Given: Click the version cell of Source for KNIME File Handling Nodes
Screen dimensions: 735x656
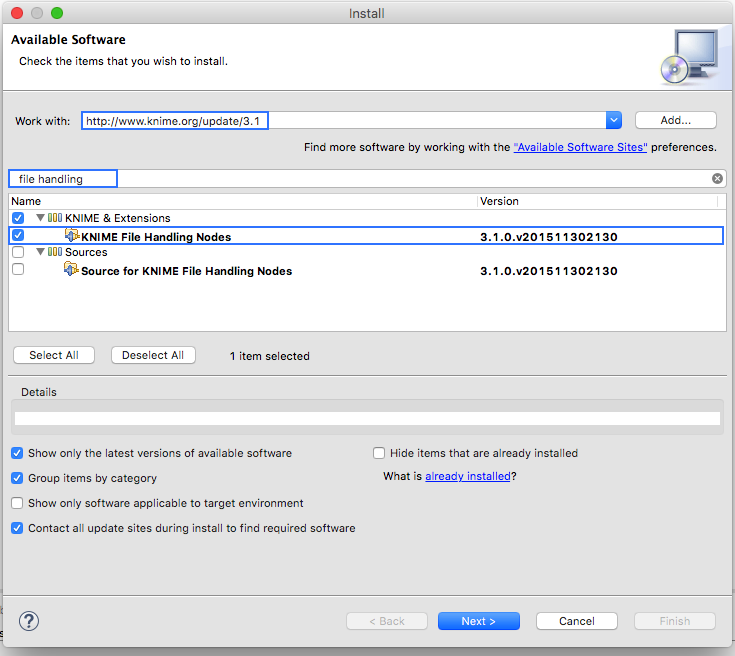Looking at the screenshot, I should coord(549,271).
